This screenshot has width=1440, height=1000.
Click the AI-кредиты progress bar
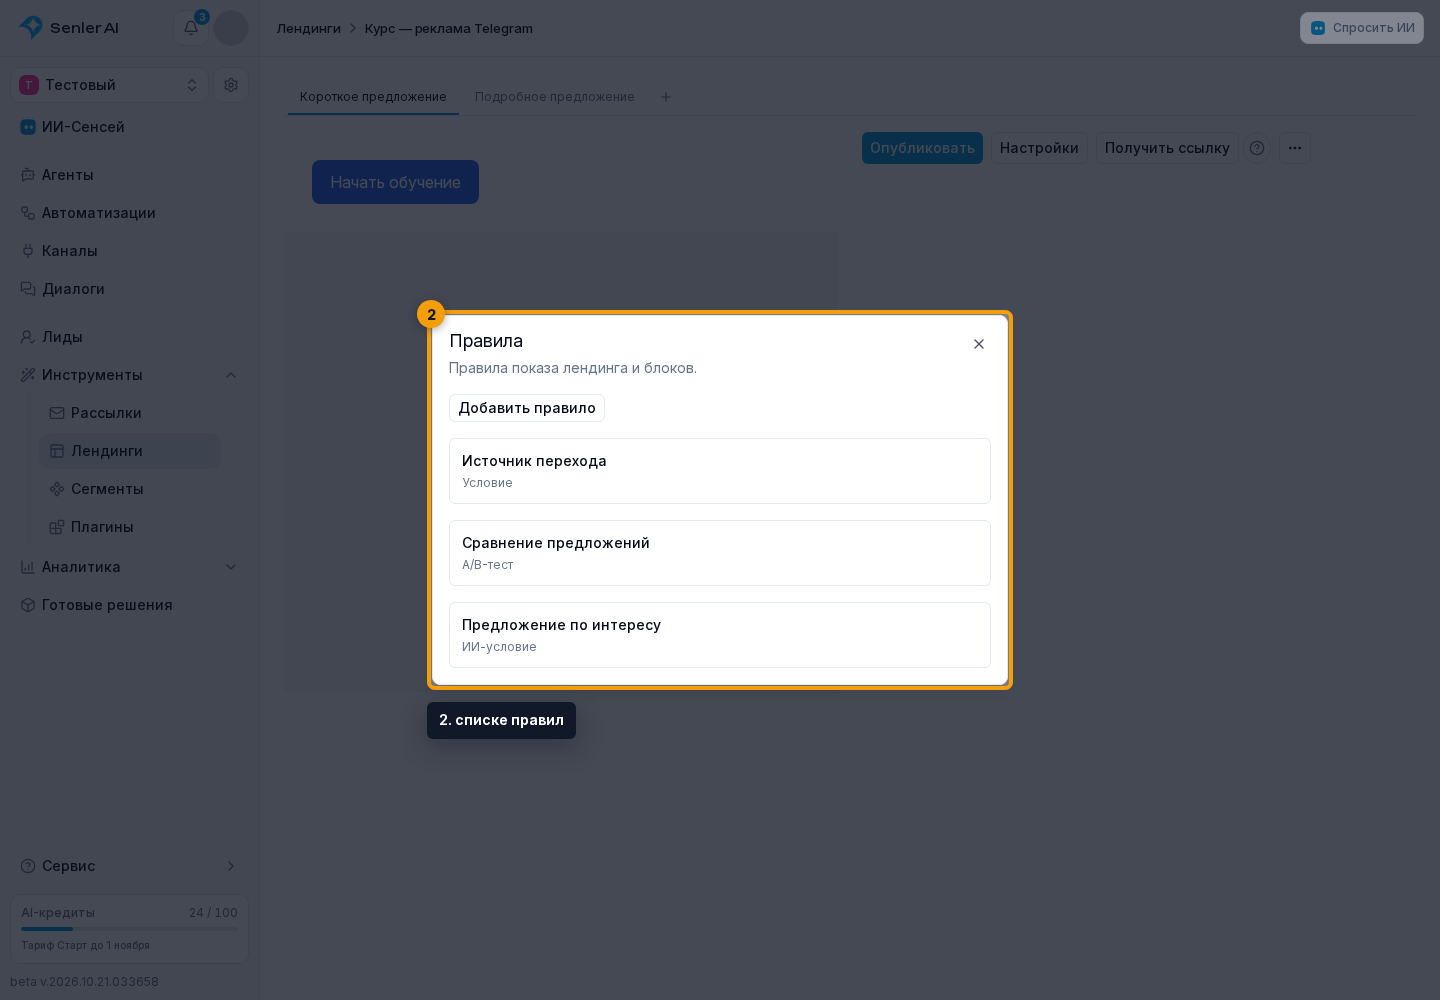[129, 929]
